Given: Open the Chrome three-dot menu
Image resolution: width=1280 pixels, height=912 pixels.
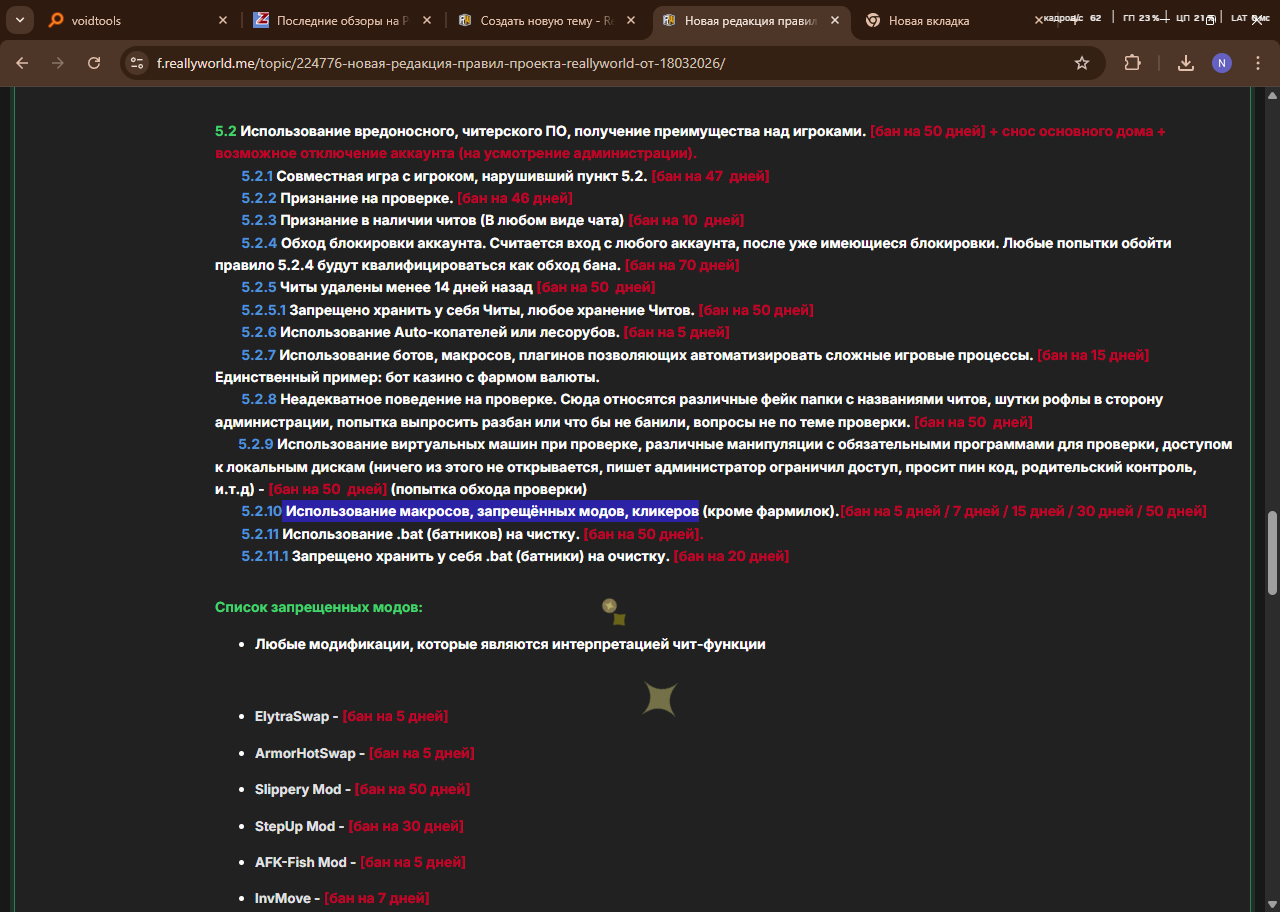Looking at the screenshot, I should pyautogui.click(x=1255, y=63).
